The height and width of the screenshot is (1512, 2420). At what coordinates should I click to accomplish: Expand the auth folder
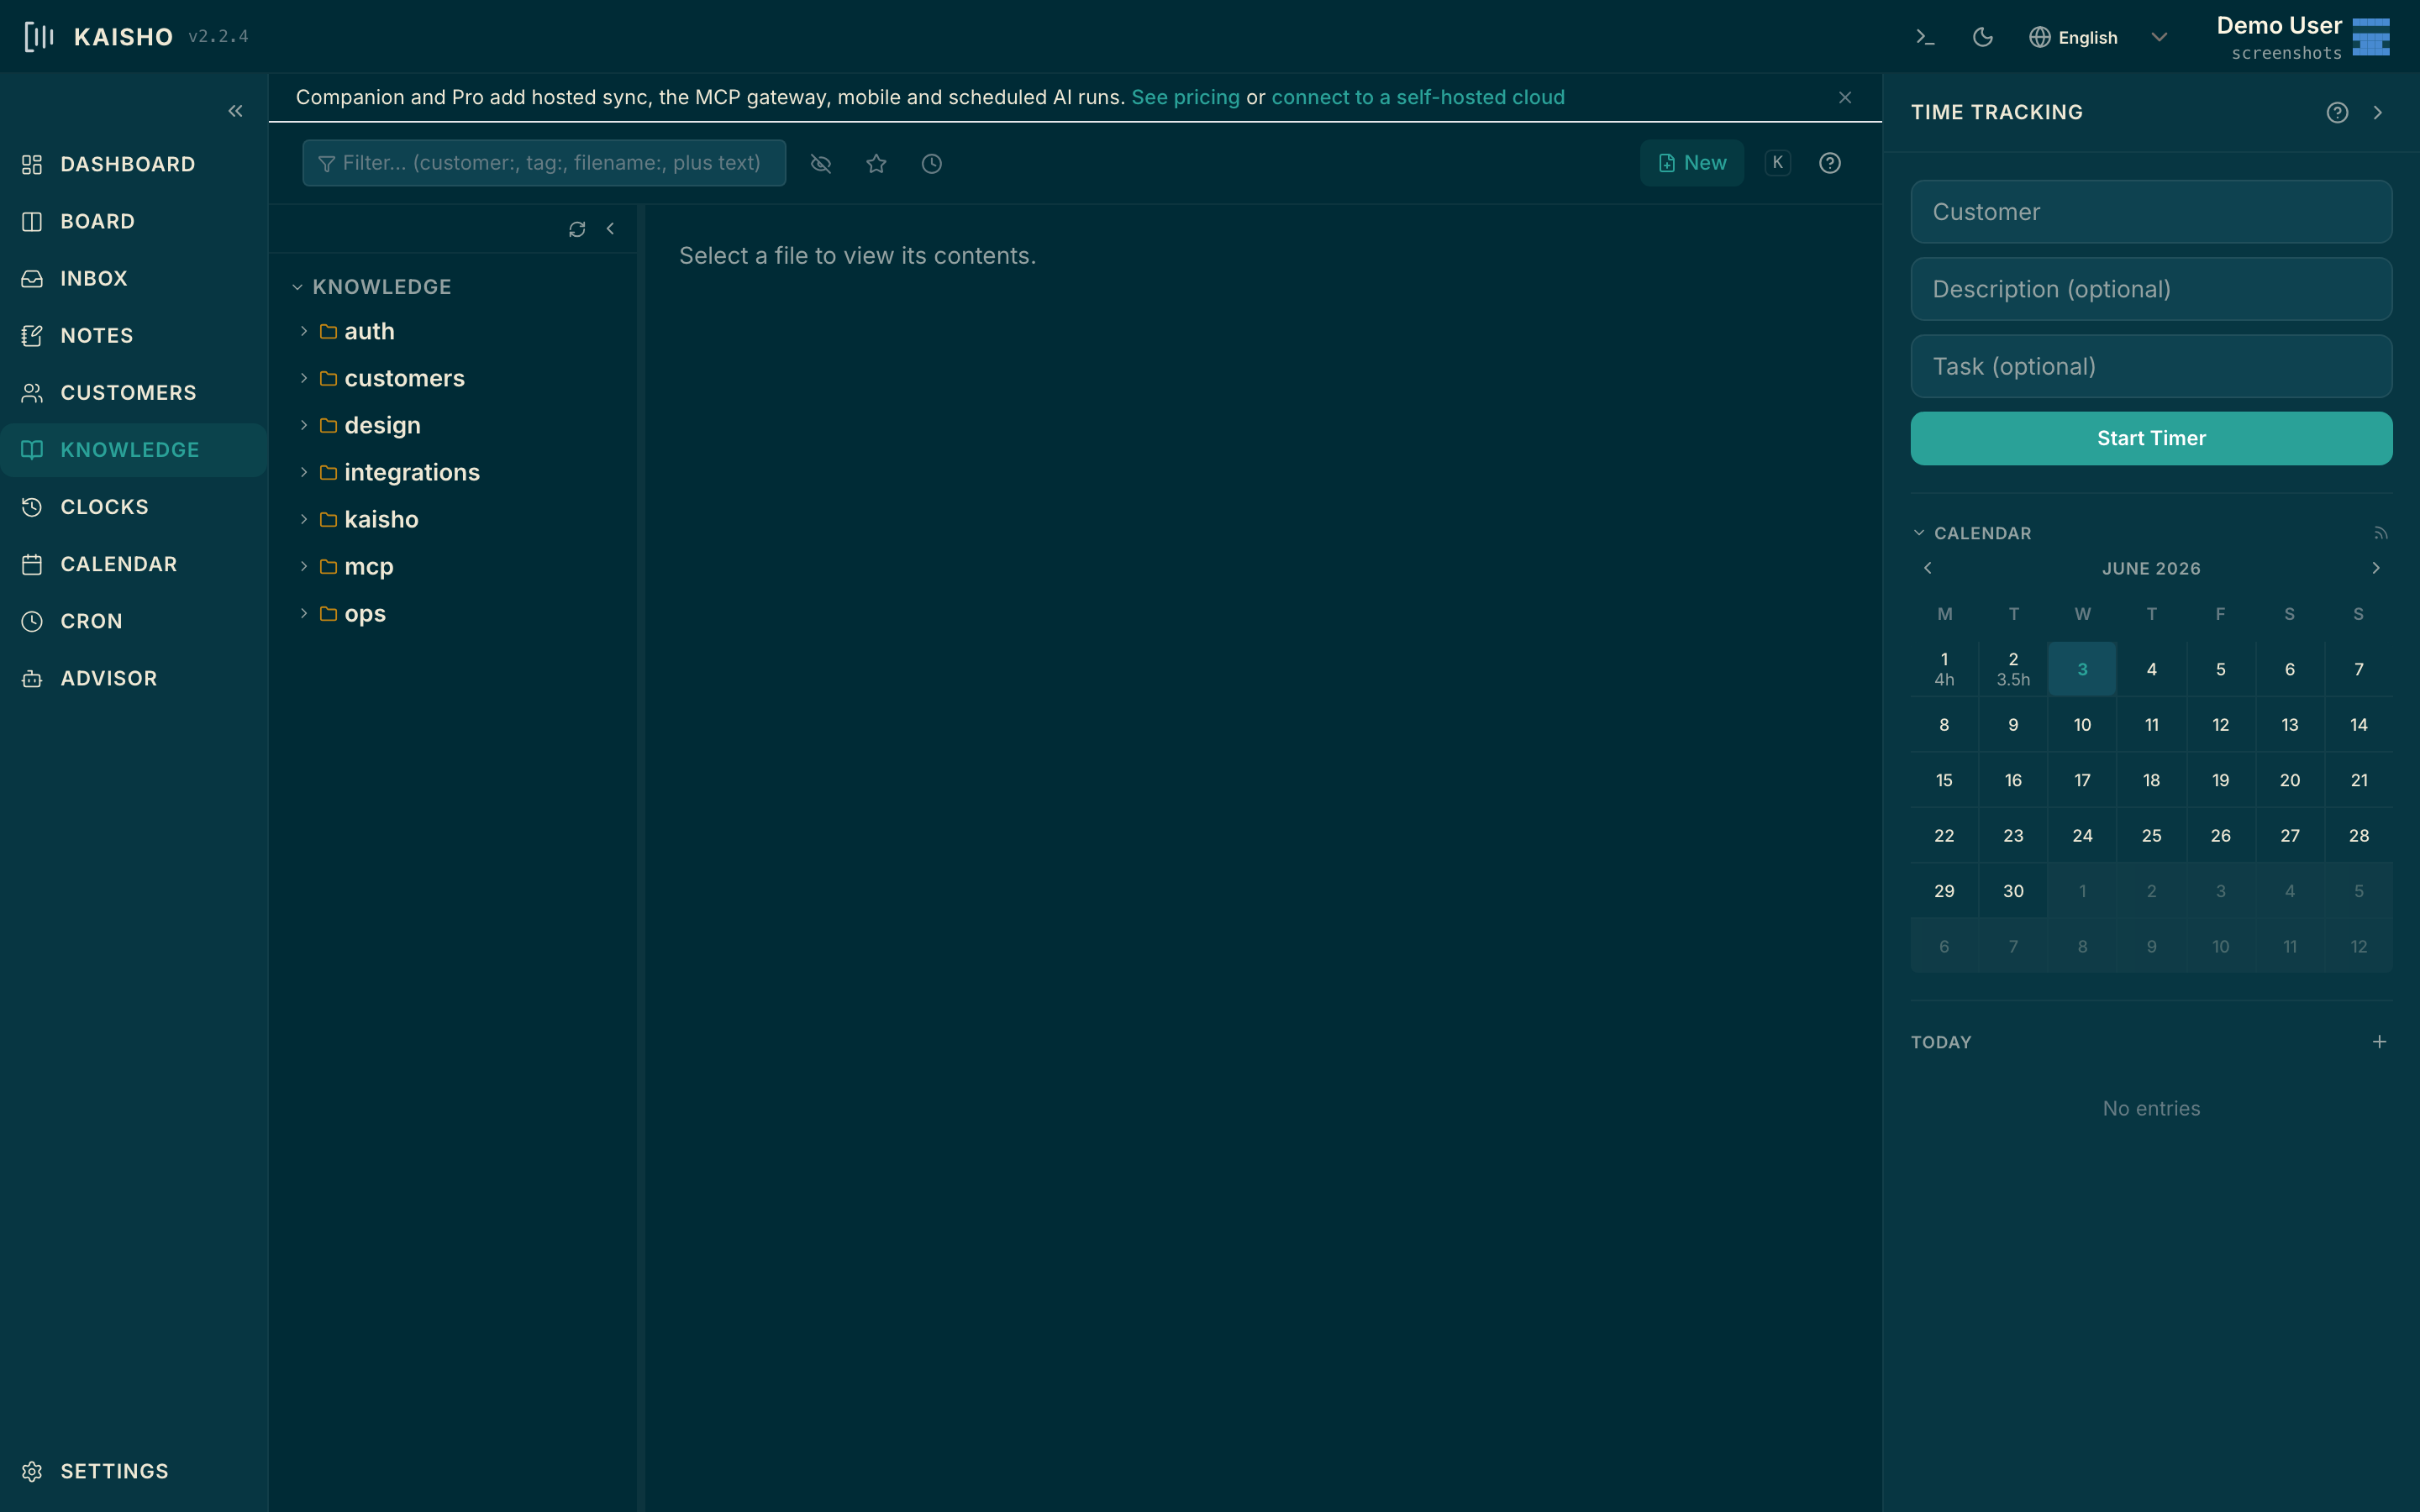coord(304,331)
